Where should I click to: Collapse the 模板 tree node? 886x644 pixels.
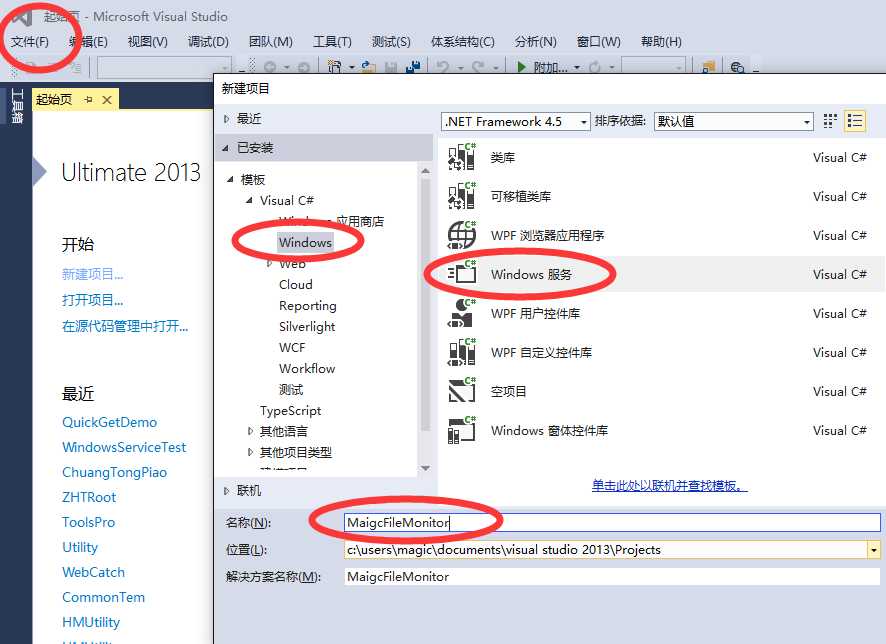(x=230, y=180)
